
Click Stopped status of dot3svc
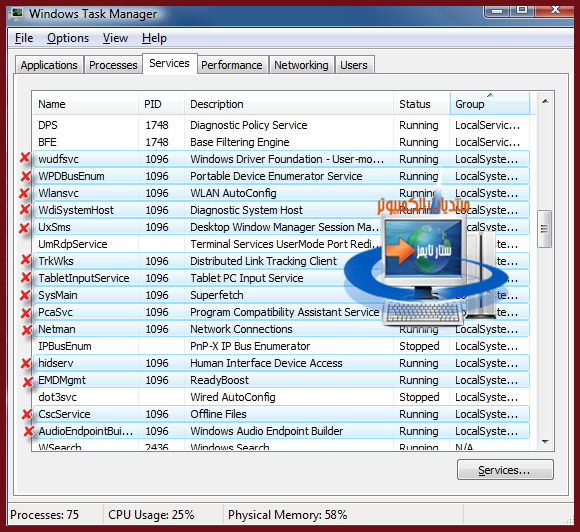(x=419, y=397)
